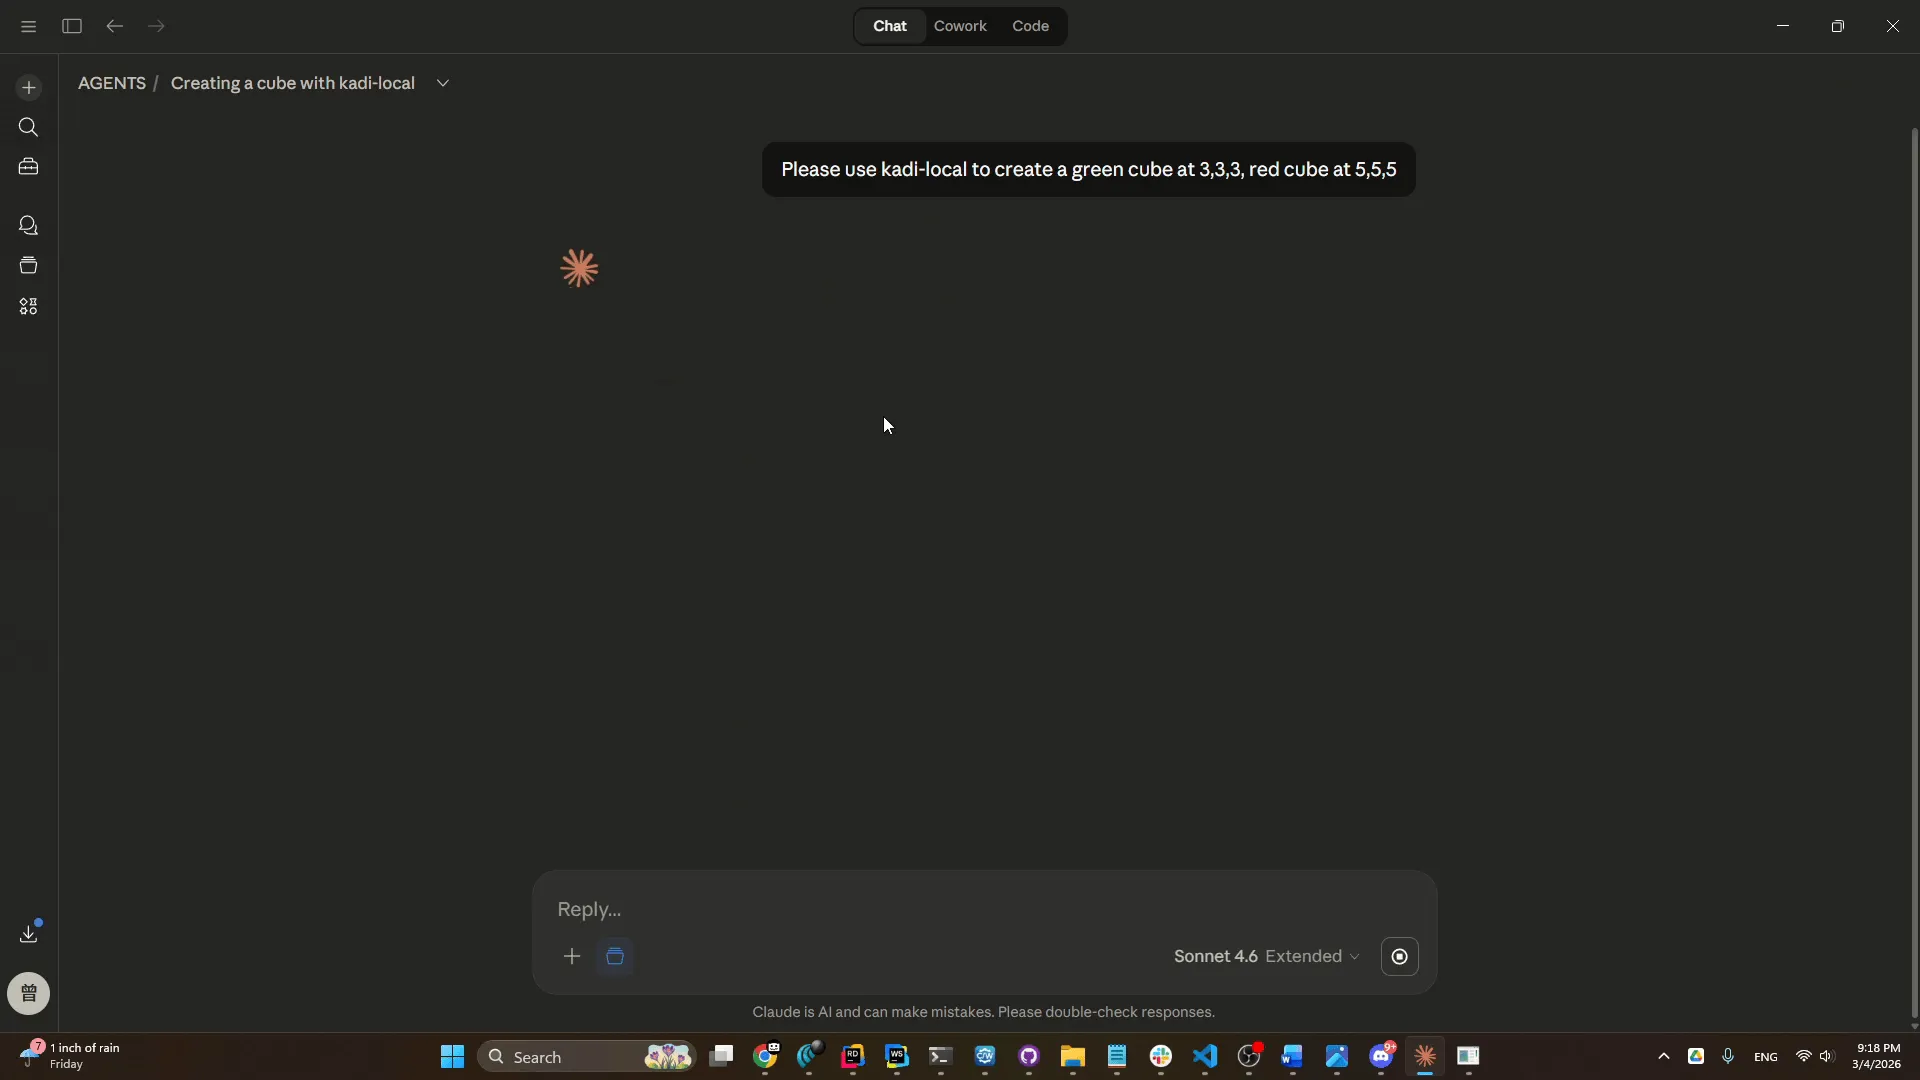Open the toolbox icon in sidebar

click(28, 167)
